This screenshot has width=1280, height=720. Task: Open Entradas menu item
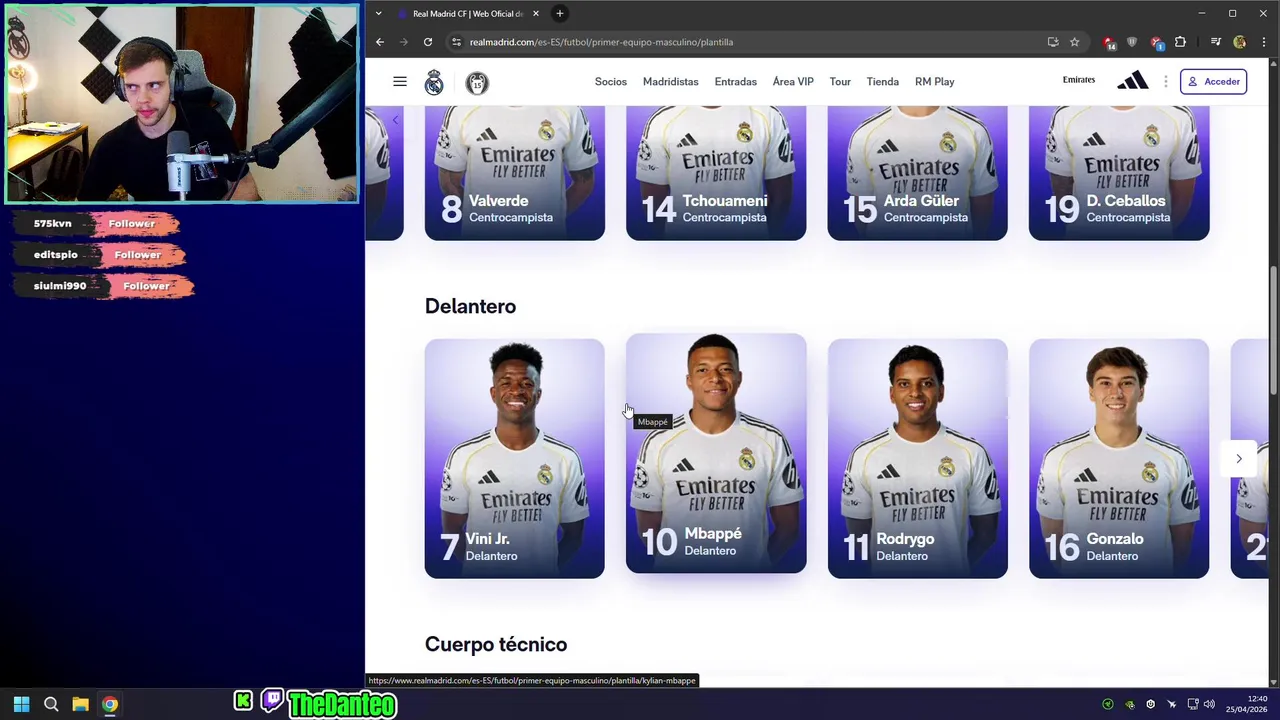(x=736, y=81)
